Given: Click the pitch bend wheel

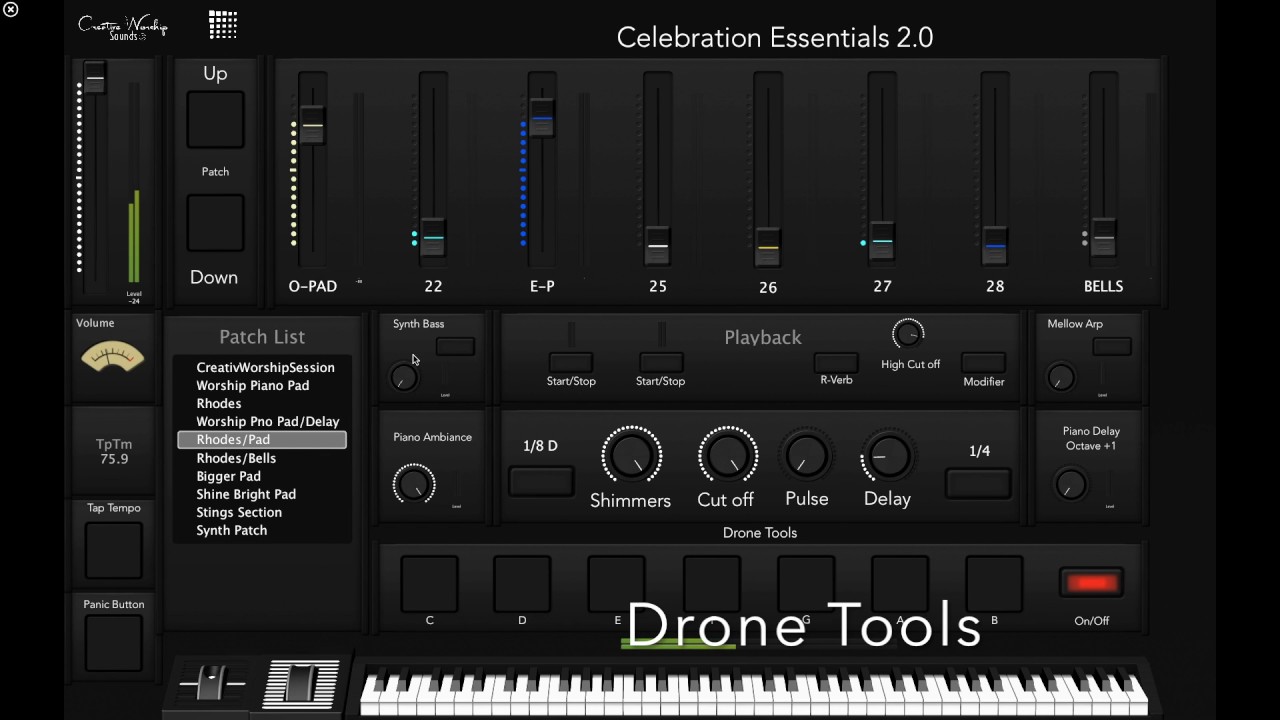Looking at the screenshot, I should 212,684.
